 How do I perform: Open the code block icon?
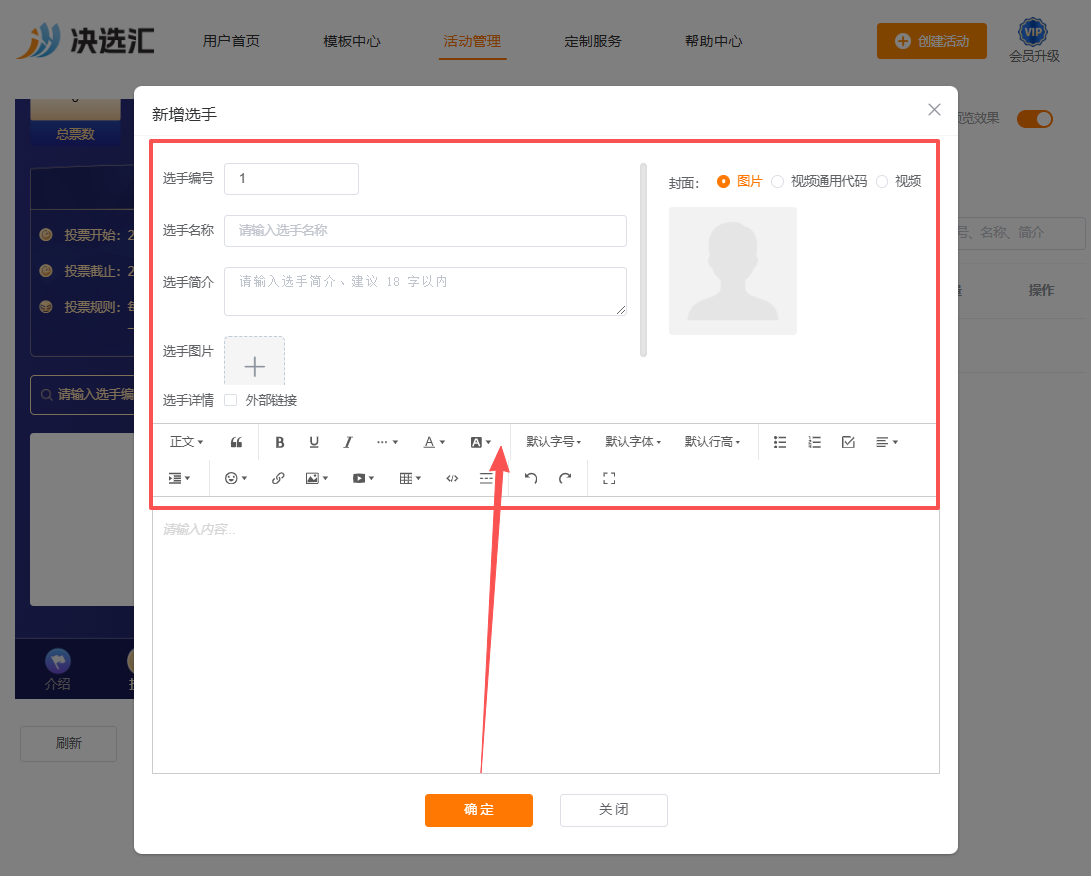452,478
